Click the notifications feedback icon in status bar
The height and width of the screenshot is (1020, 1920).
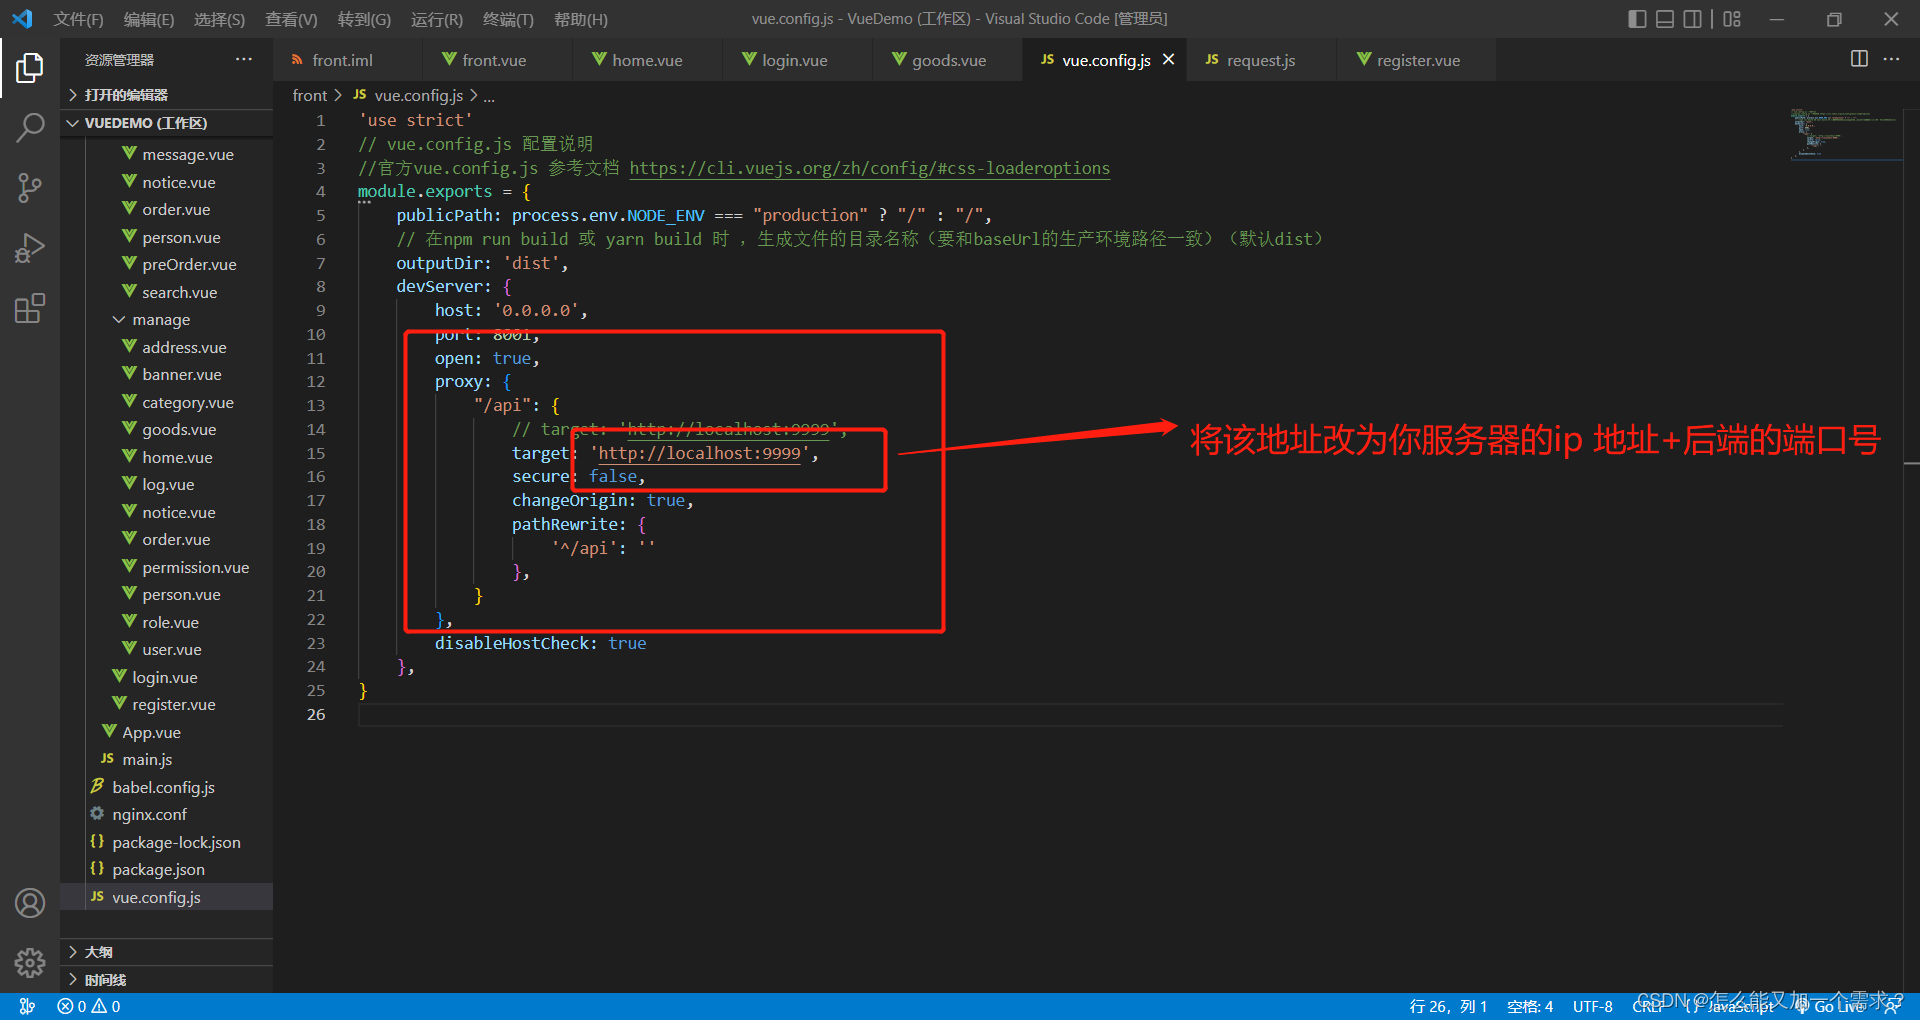click(x=1892, y=1006)
